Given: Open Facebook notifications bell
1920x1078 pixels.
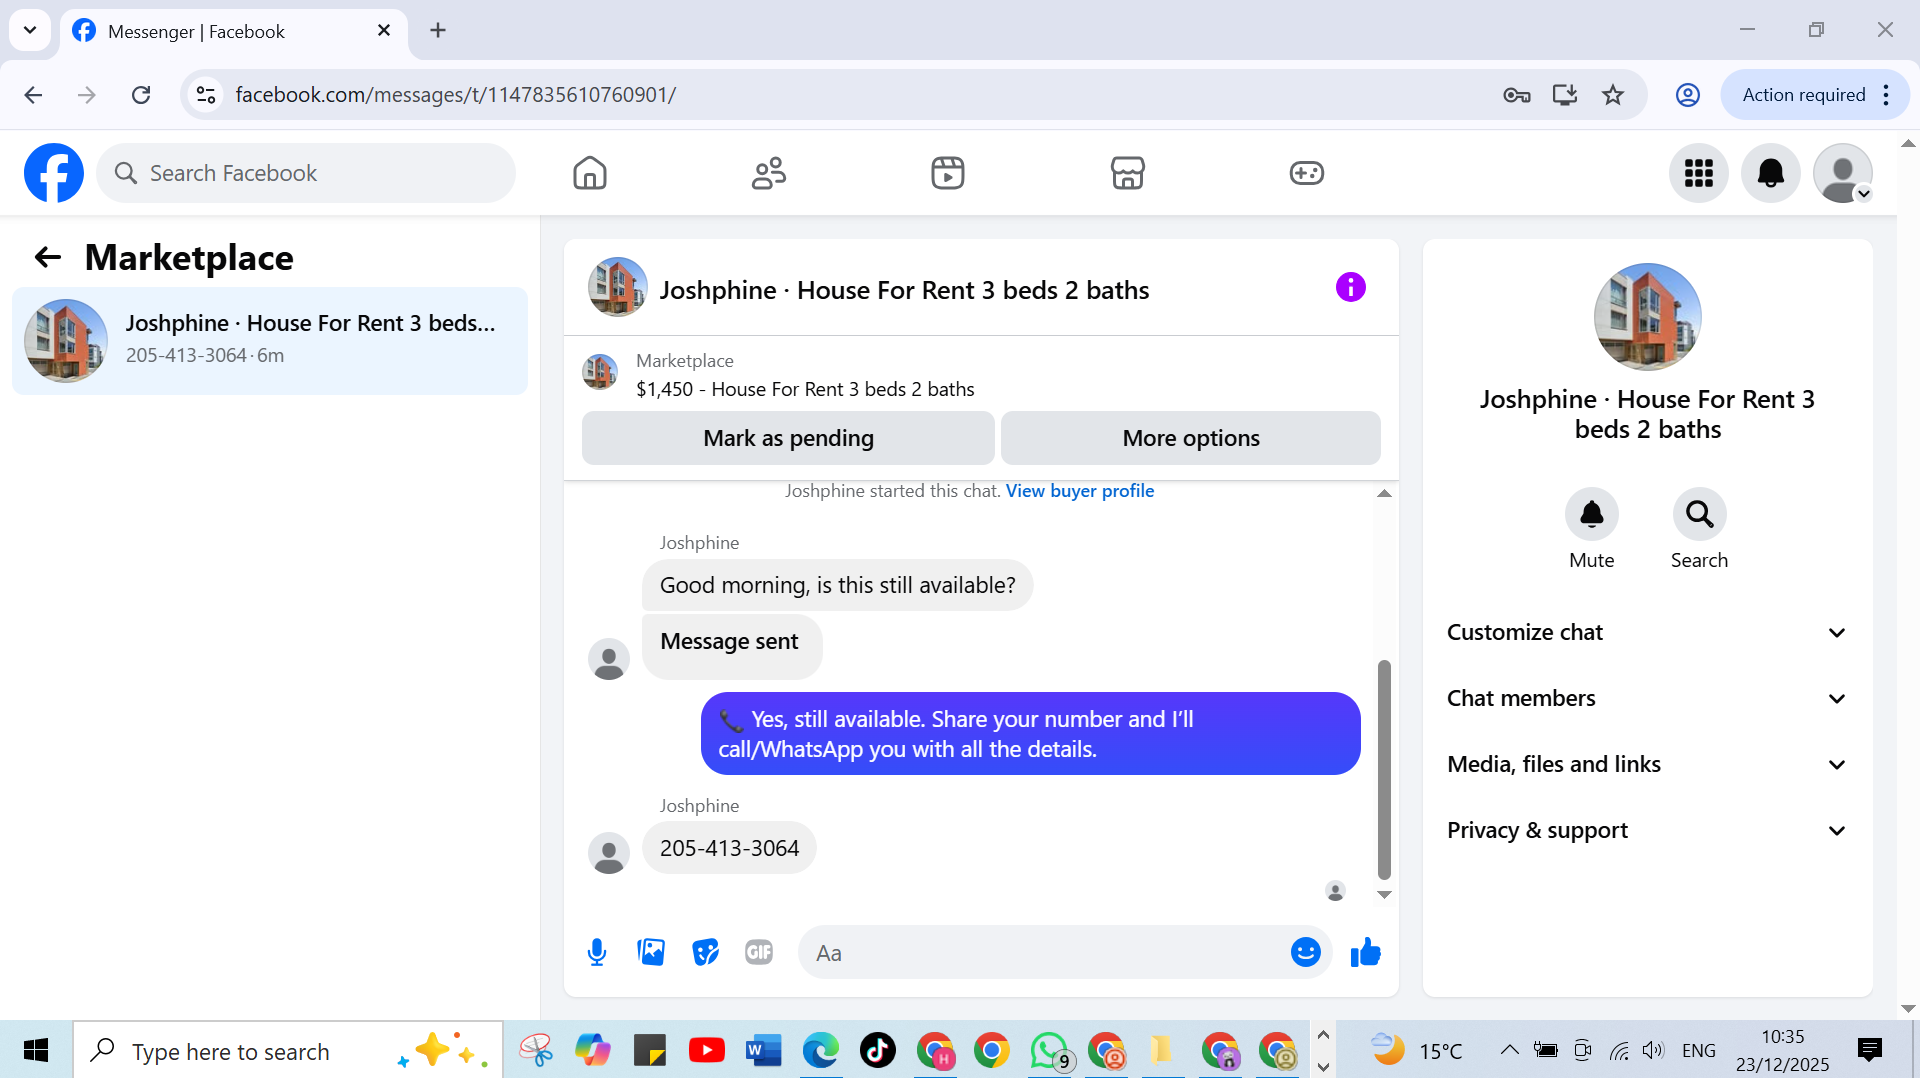Looking at the screenshot, I should 1771,173.
